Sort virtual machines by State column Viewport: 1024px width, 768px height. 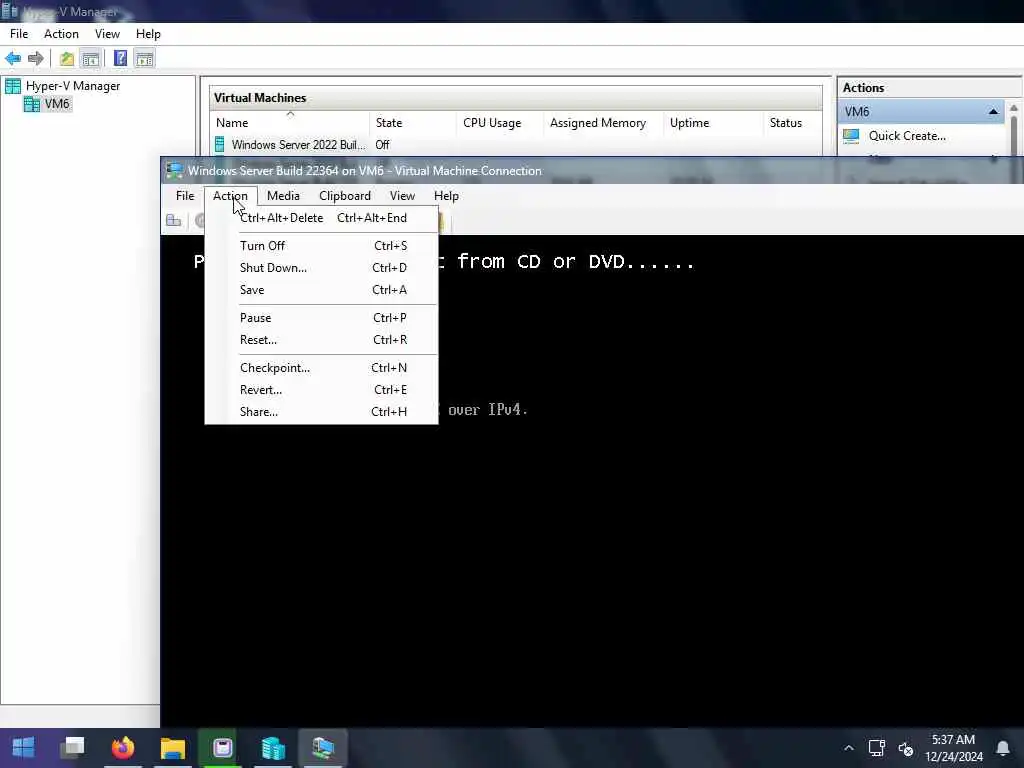coord(413,123)
